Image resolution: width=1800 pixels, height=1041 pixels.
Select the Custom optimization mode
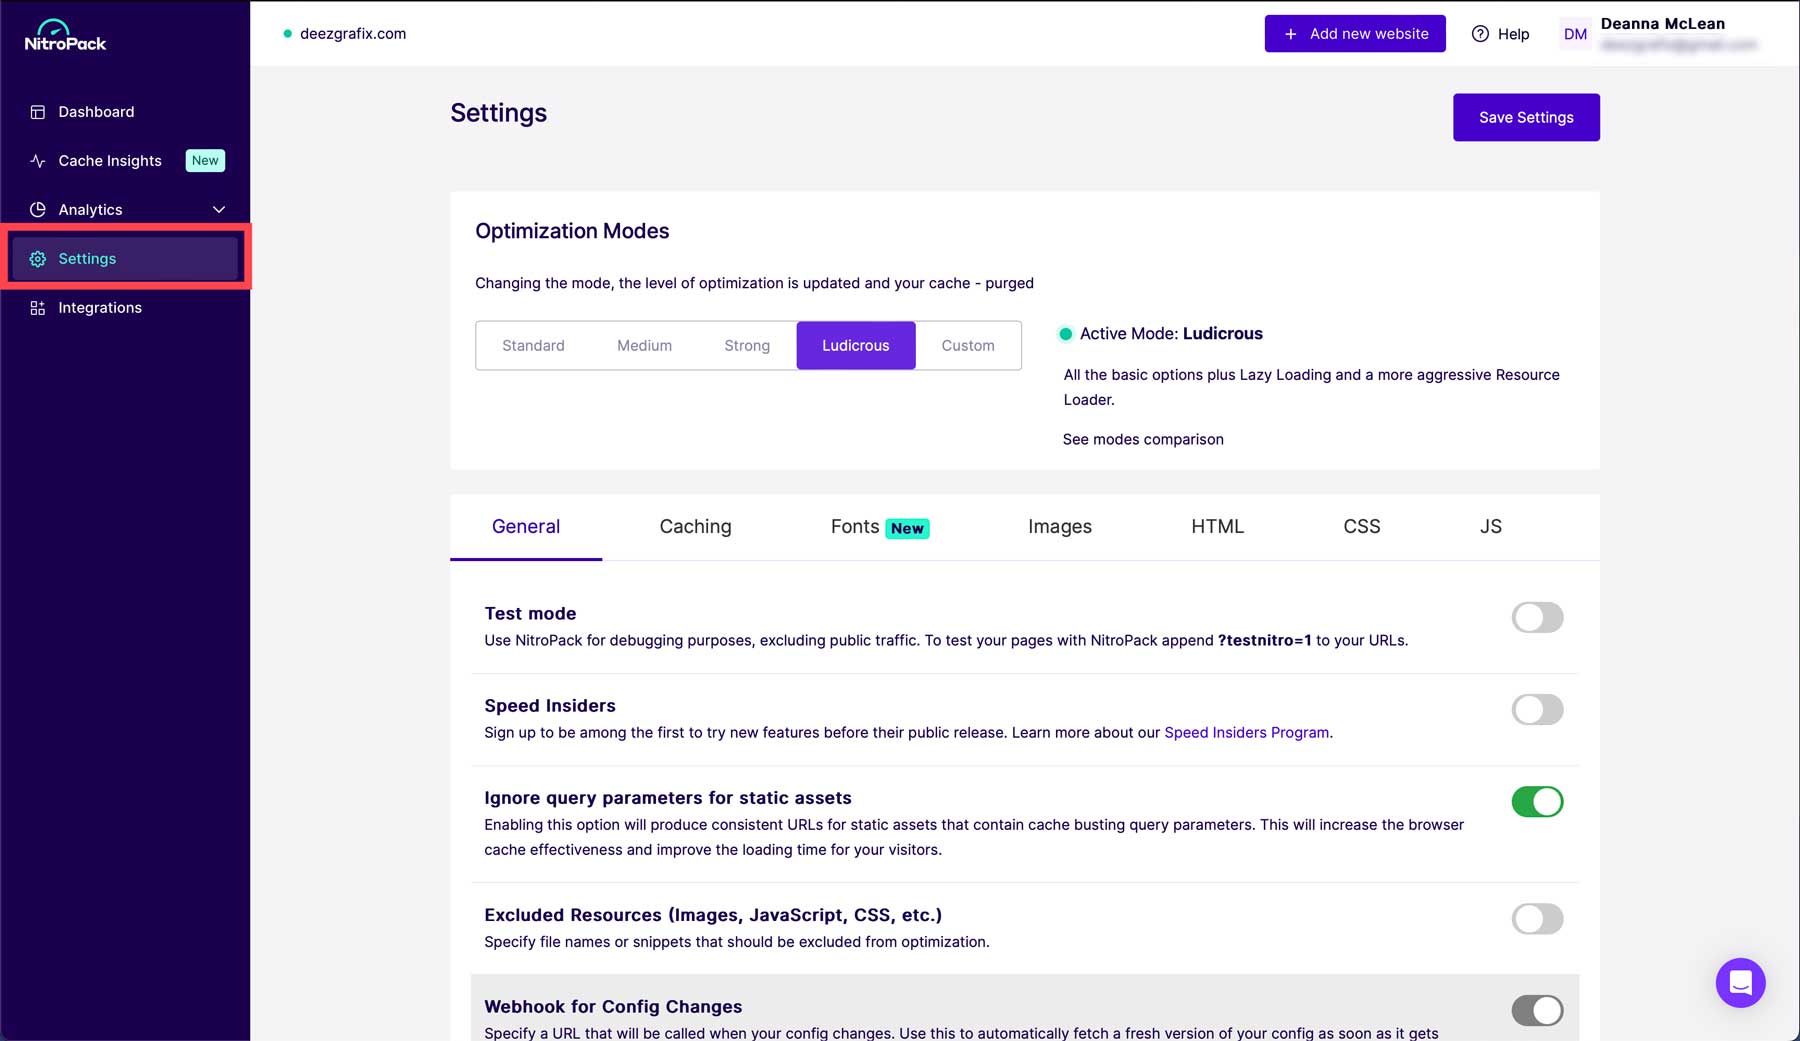pos(967,345)
